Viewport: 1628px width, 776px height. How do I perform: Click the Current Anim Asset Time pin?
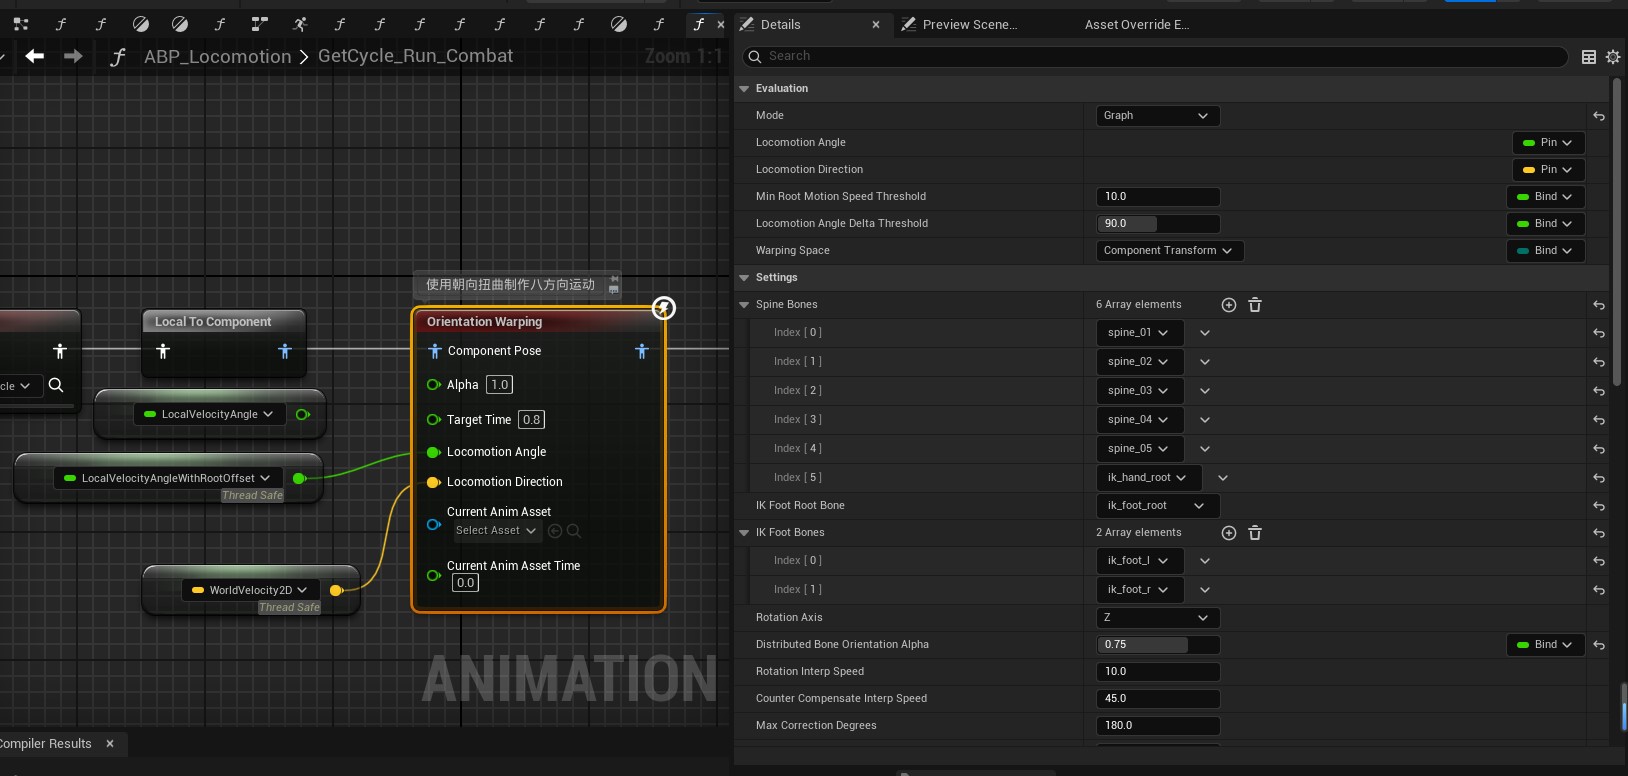[434, 575]
